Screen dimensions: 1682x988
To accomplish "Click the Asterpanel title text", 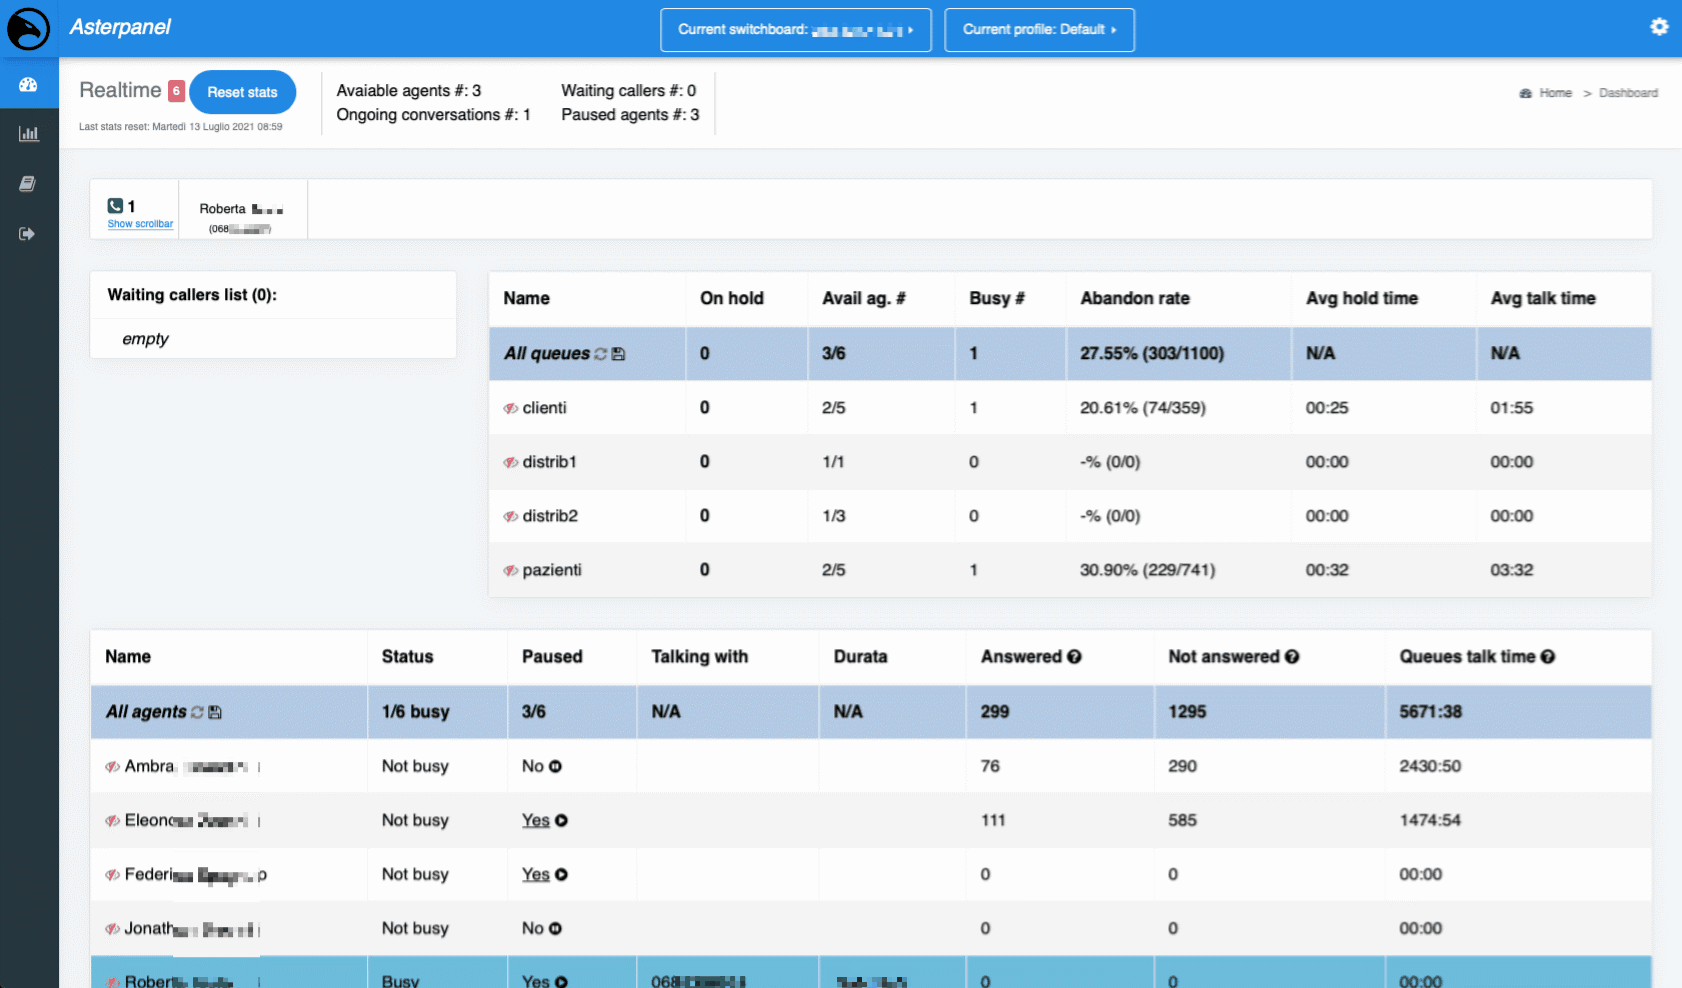I will [x=120, y=27].
